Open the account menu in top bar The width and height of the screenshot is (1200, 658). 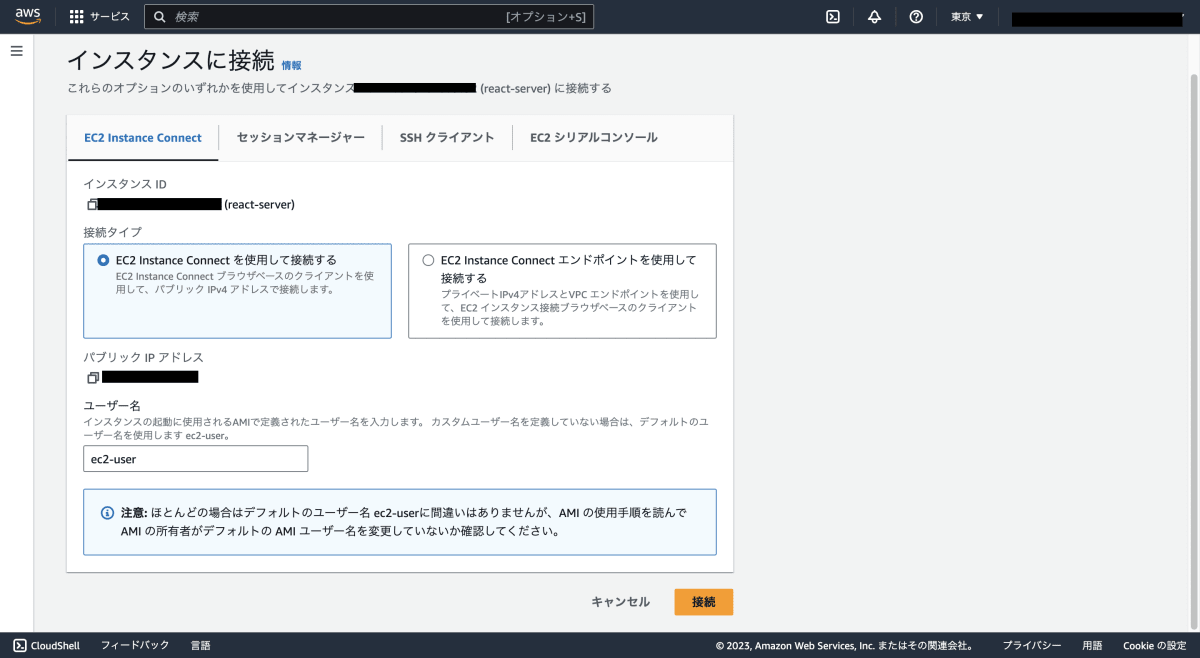click(1097, 18)
